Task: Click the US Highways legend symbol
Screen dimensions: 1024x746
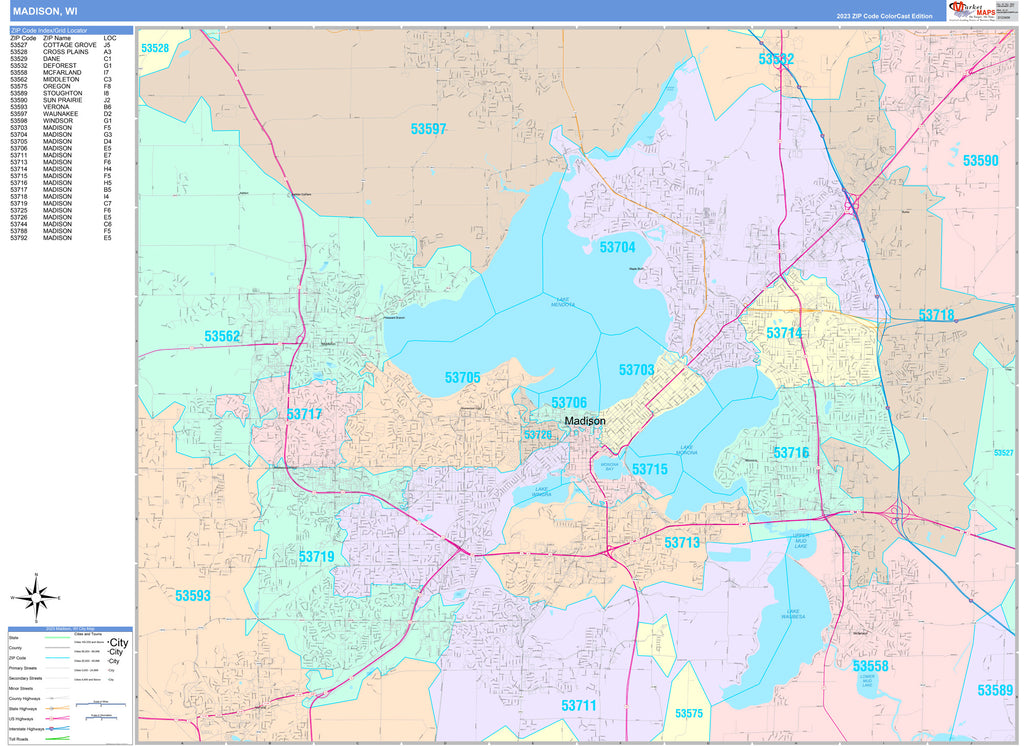Action: click(x=58, y=716)
